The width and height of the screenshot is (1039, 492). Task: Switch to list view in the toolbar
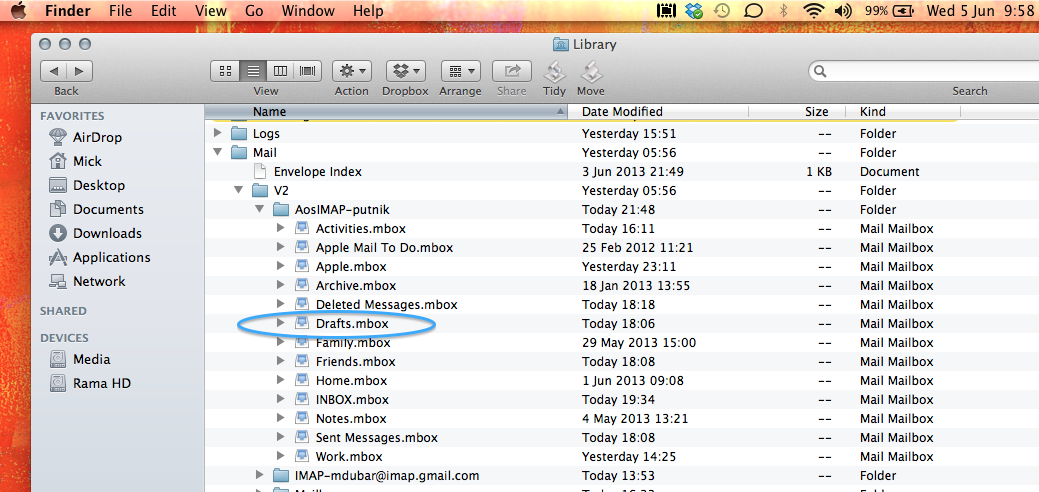[252, 70]
